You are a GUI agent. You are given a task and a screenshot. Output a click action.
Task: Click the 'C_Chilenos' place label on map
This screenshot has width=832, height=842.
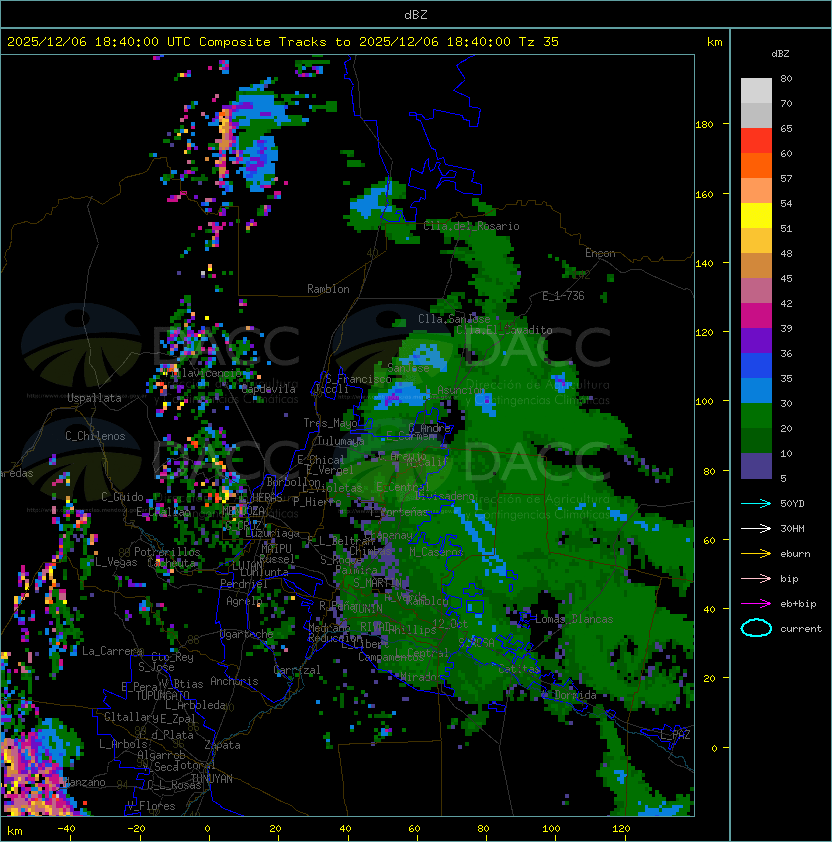95,436
